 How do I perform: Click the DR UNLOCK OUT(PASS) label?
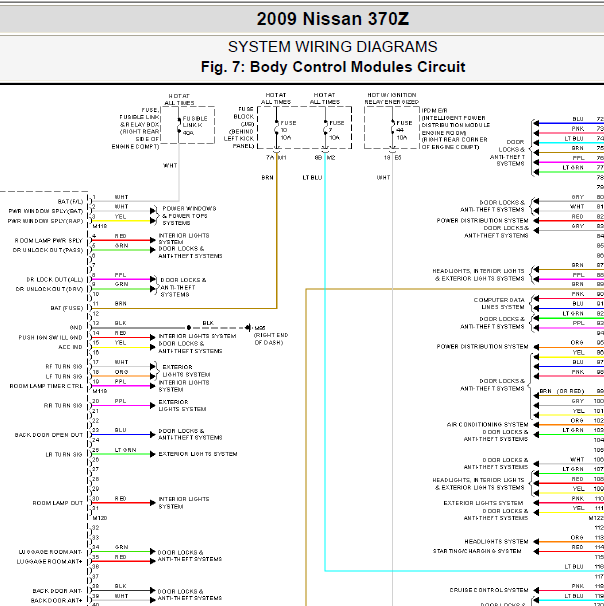coord(48,250)
